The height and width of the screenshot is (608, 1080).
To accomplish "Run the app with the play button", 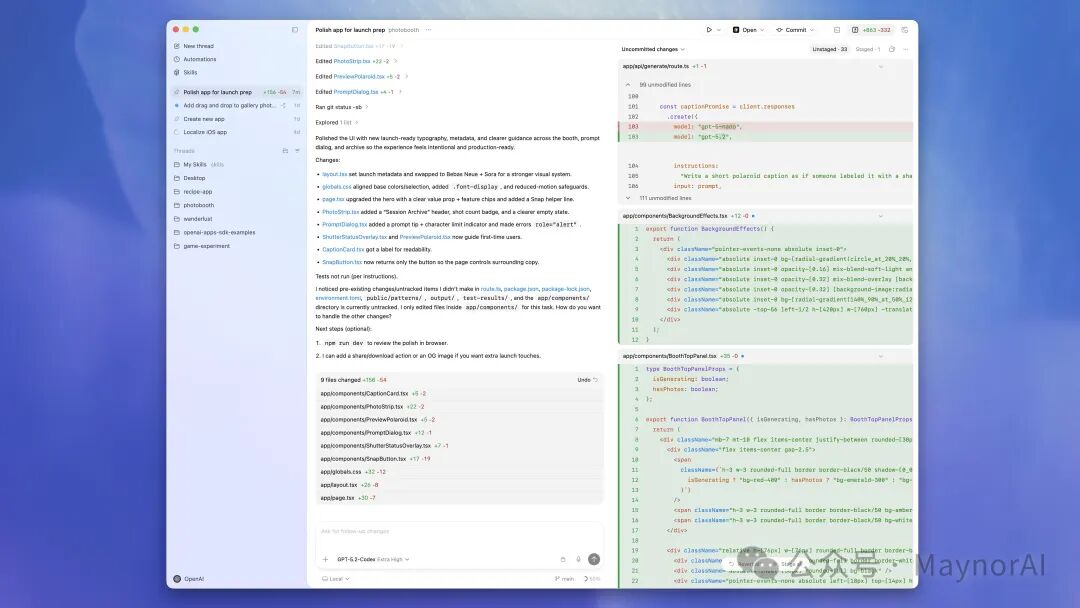I will [x=710, y=29].
